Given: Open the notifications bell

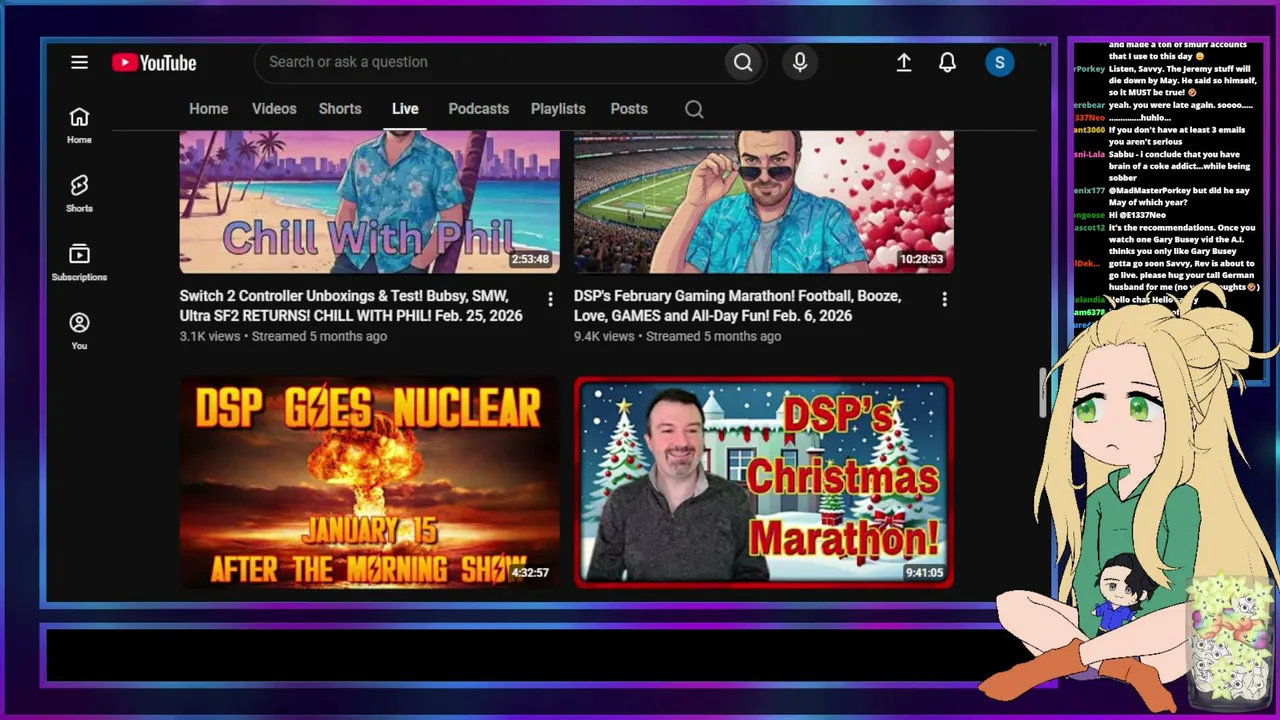Looking at the screenshot, I should tap(947, 62).
